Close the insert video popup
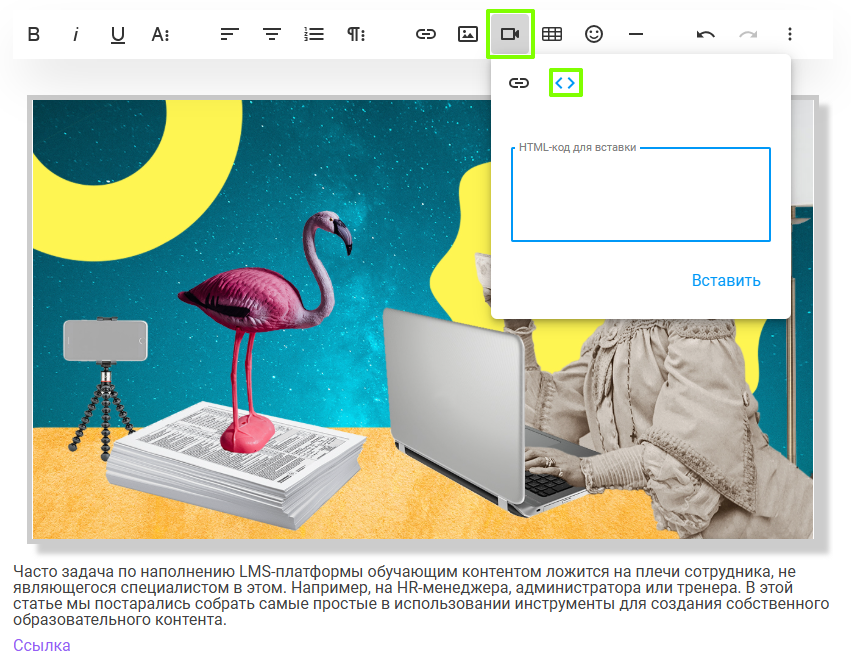Viewport: 851px width, 663px height. point(510,34)
